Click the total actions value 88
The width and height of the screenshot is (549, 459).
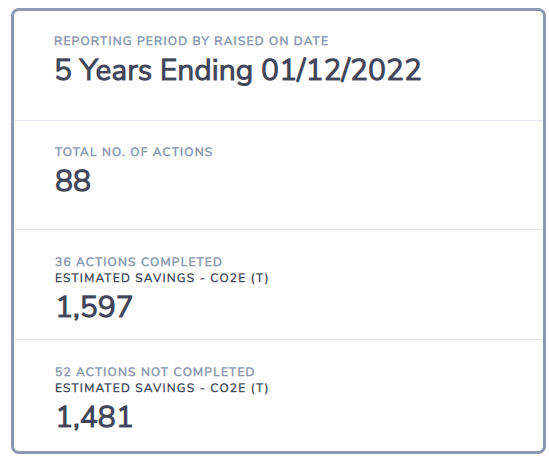coord(73,181)
